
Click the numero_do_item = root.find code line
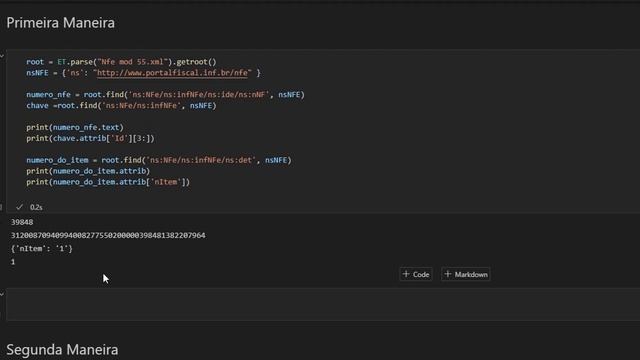tap(159, 160)
